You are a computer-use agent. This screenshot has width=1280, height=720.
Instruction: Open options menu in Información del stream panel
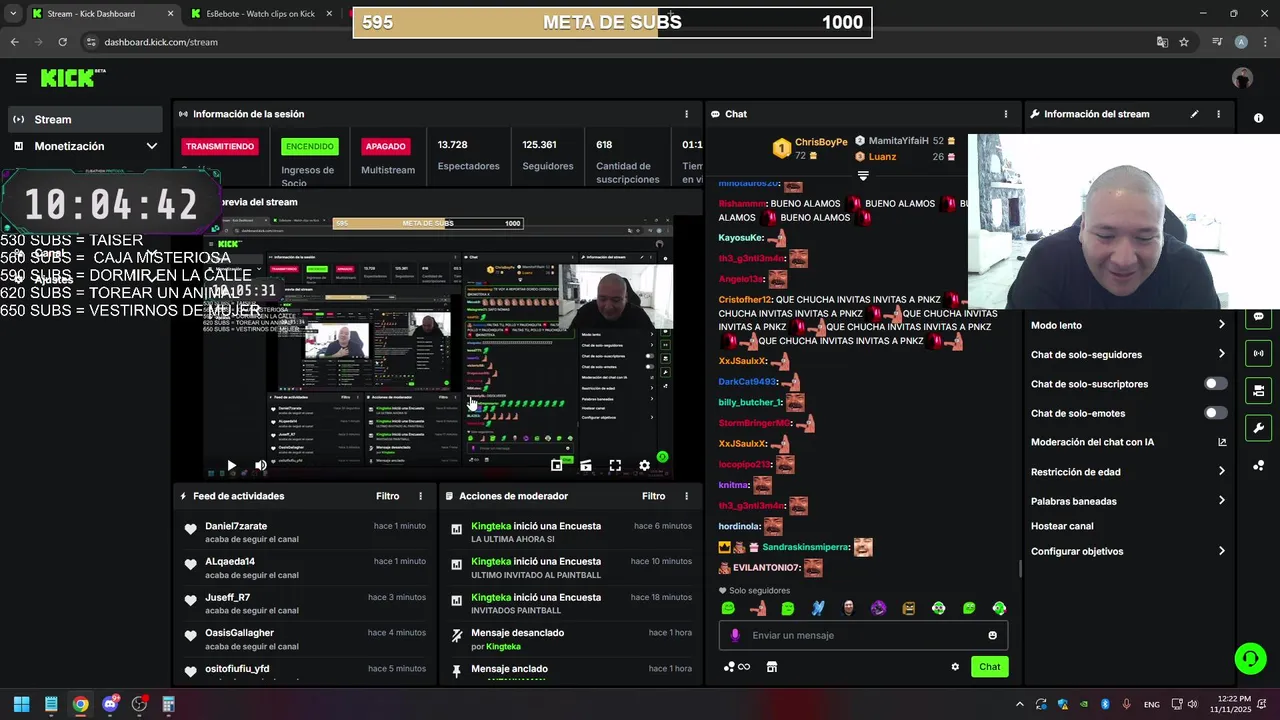click(1218, 114)
